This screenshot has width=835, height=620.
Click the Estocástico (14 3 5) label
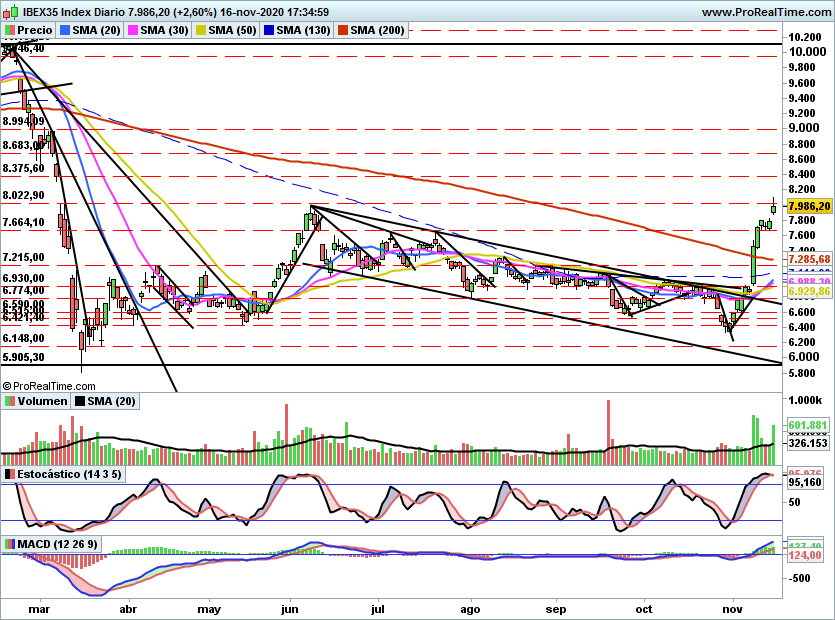(x=69, y=474)
